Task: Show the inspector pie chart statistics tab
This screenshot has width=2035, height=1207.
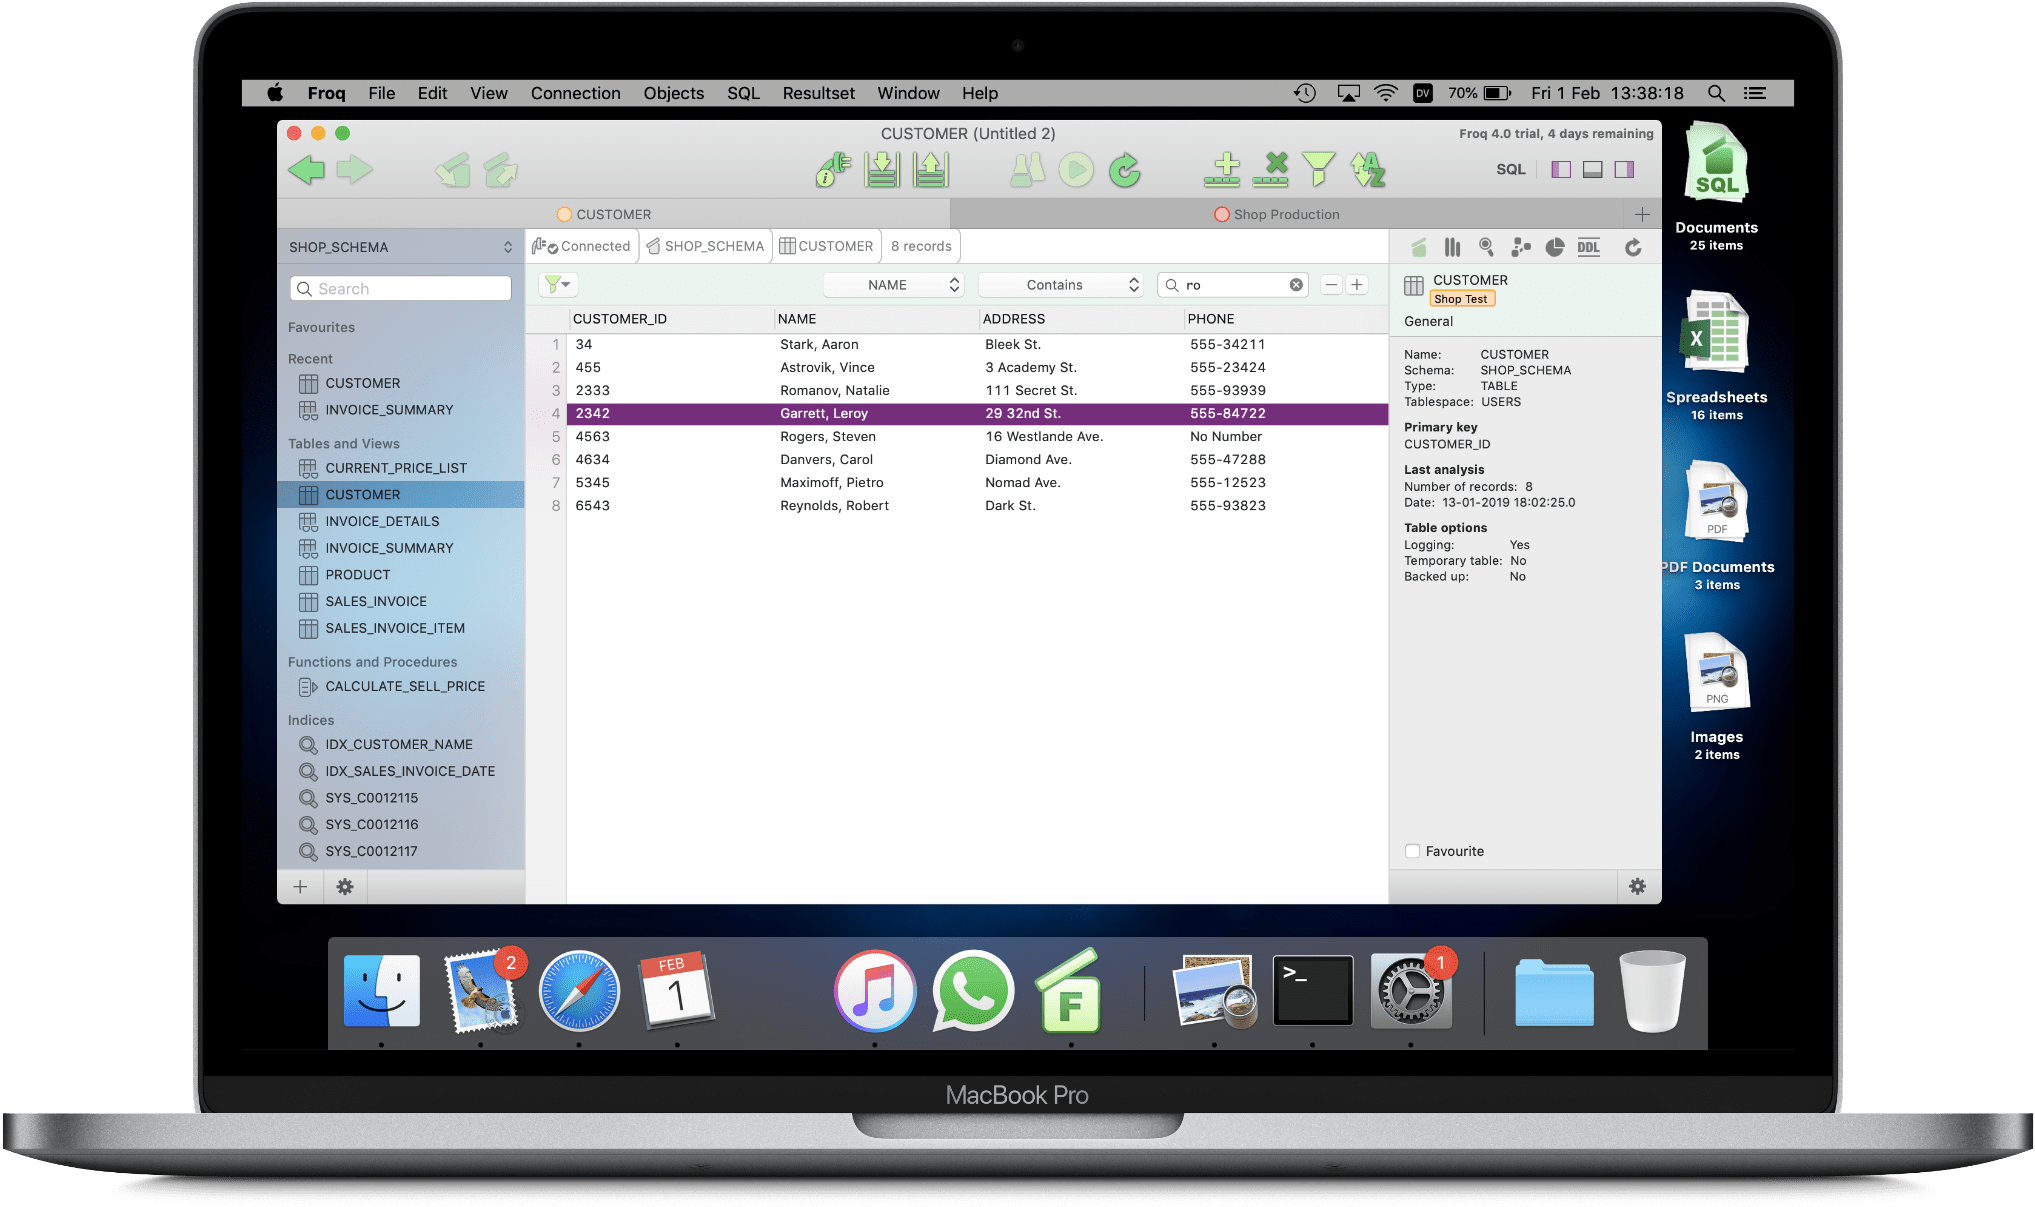Action: pos(1554,247)
